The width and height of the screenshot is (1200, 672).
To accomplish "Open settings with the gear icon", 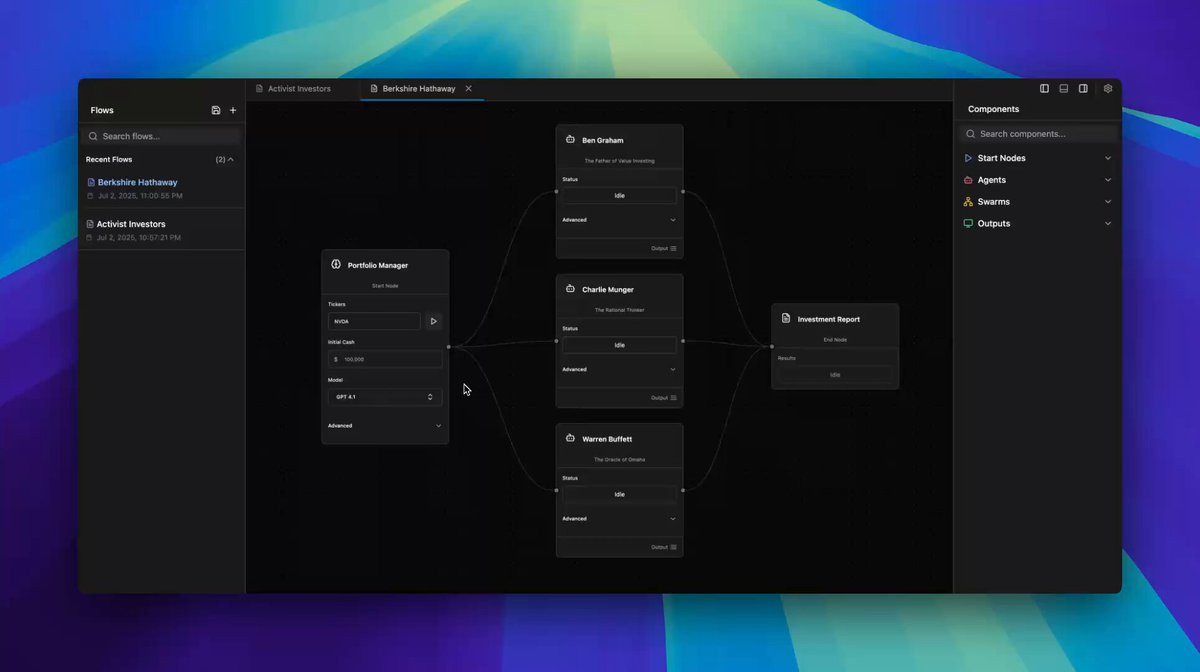I will coord(1108,88).
